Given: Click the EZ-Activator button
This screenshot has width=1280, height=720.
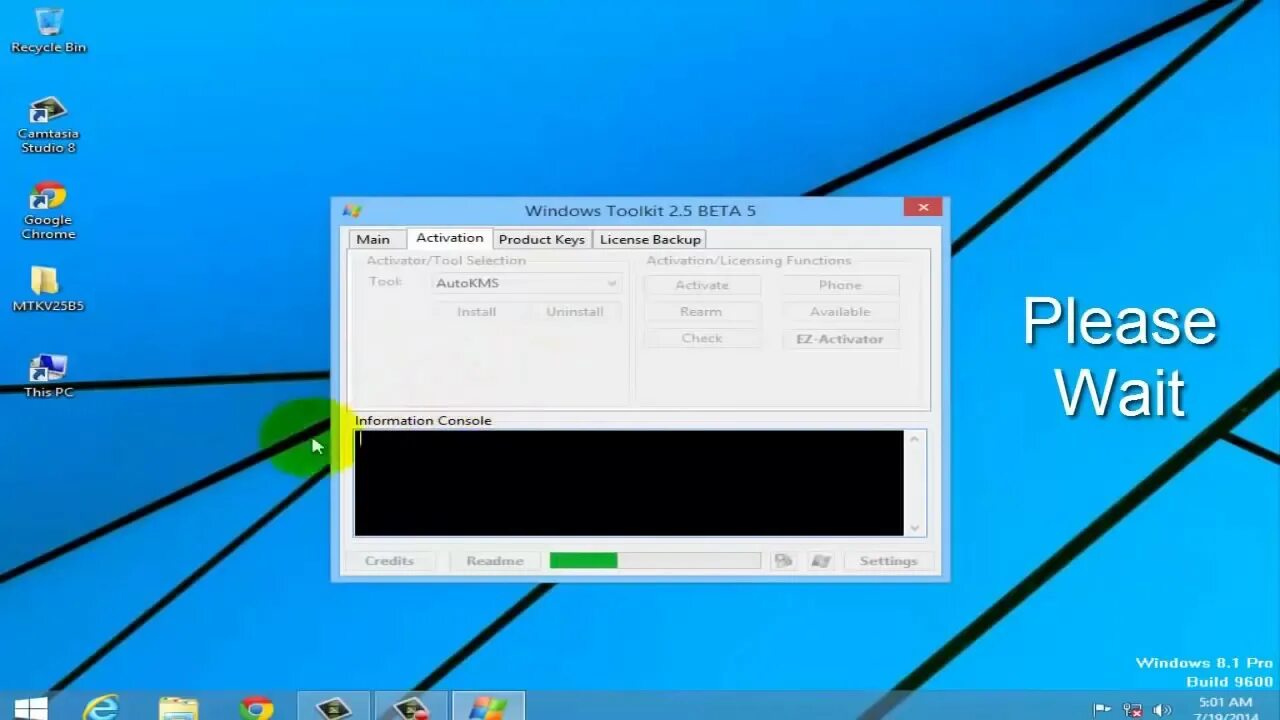Looking at the screenshot, I should pyautogui.click(x=839, y=338).
